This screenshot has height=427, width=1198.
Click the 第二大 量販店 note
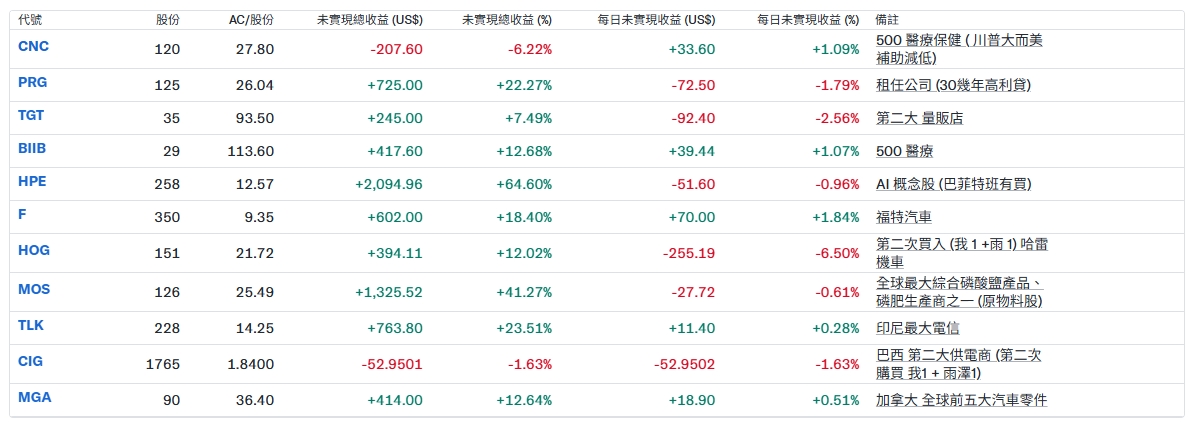pos(919,118)
